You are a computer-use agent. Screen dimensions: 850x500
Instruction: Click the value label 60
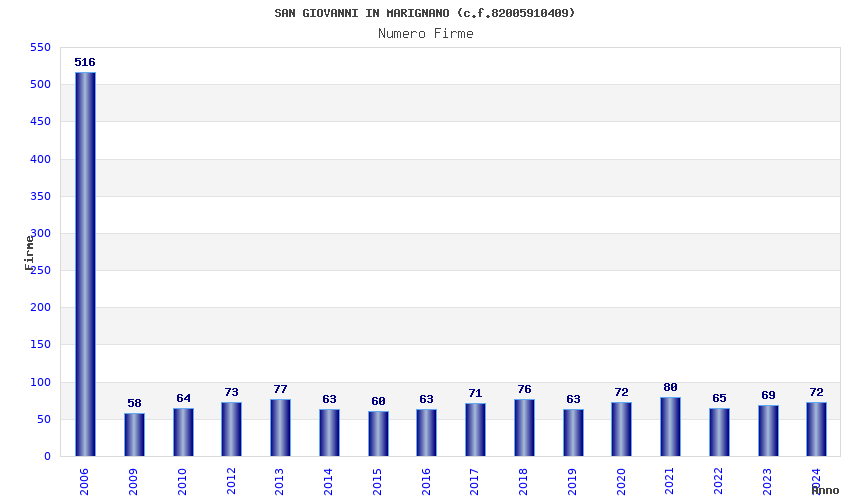(378, 402)
